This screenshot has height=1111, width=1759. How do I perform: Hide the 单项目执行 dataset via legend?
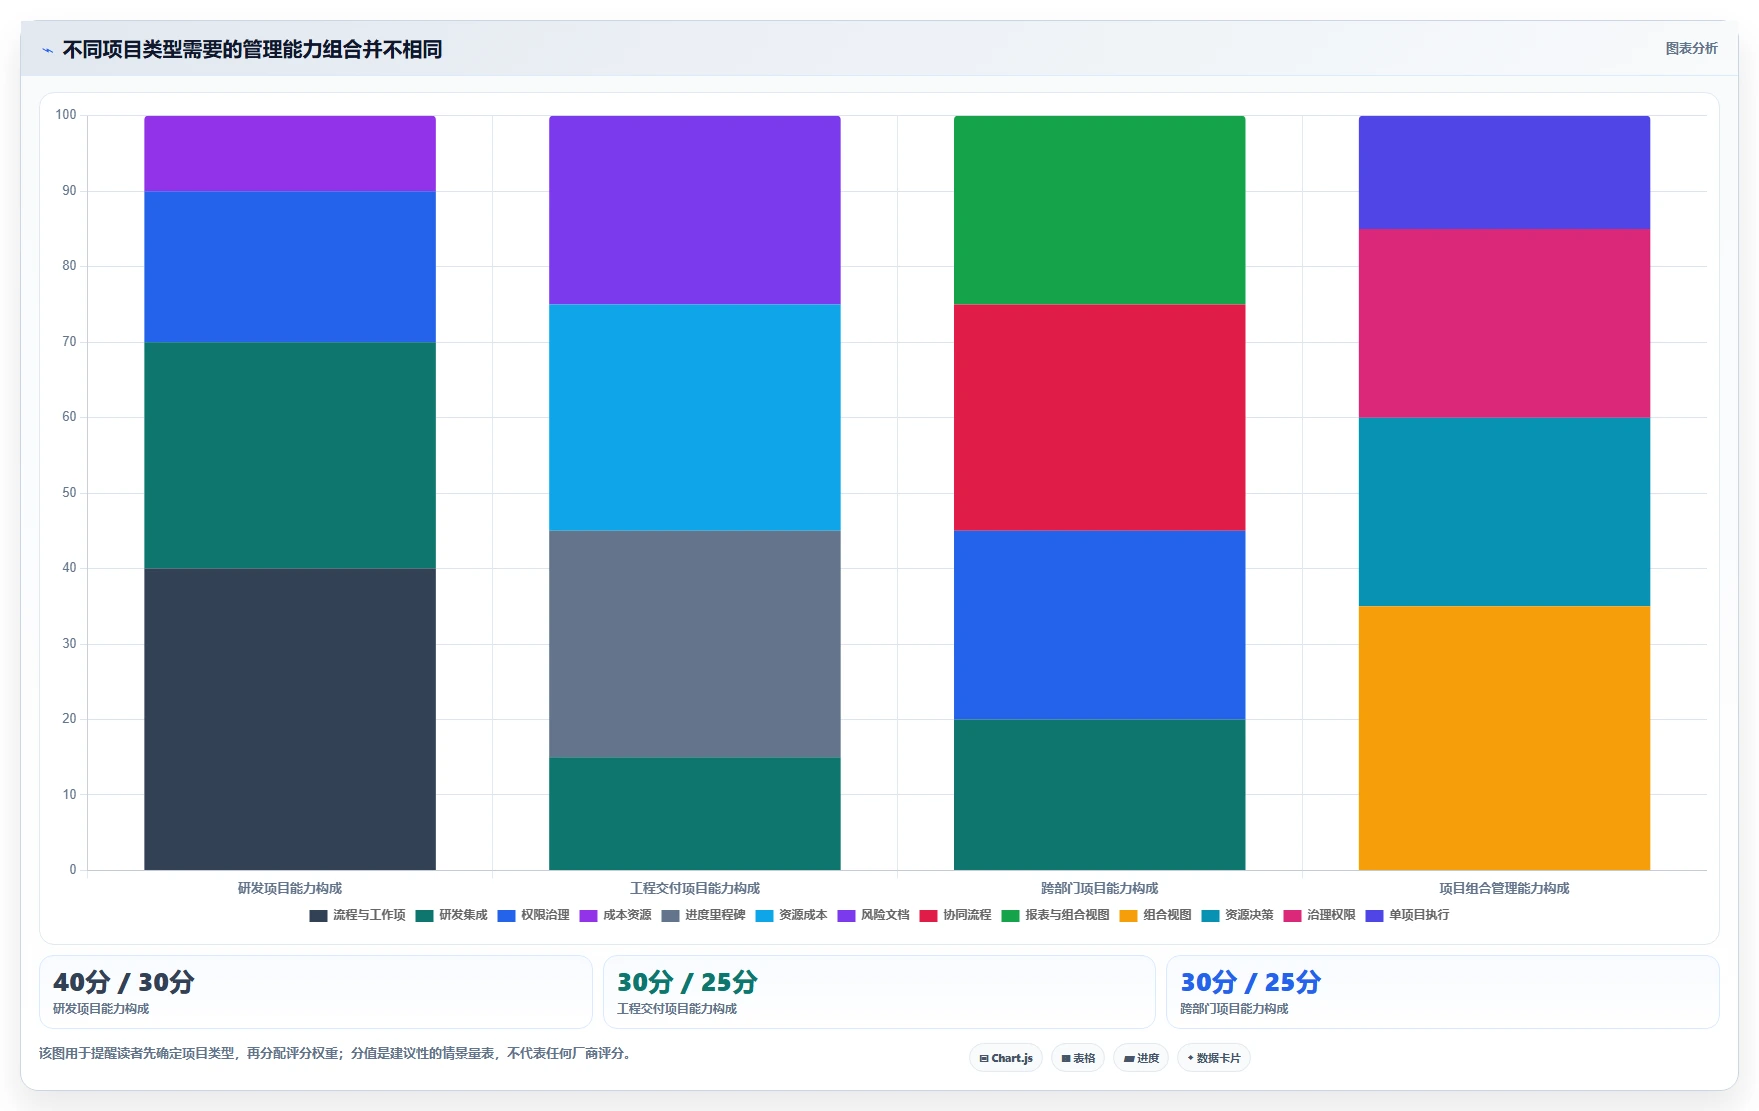1408,915
